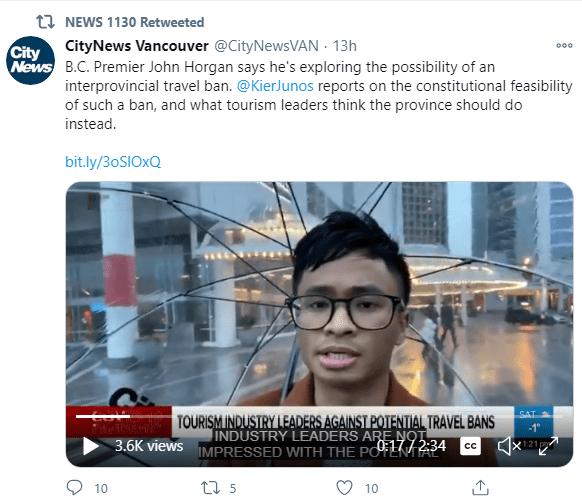Open the CityNews Vancouver display name
Image resolution: width=582 pixels, height=504 pixels.
pyautogui.click(x=137, y=46)
